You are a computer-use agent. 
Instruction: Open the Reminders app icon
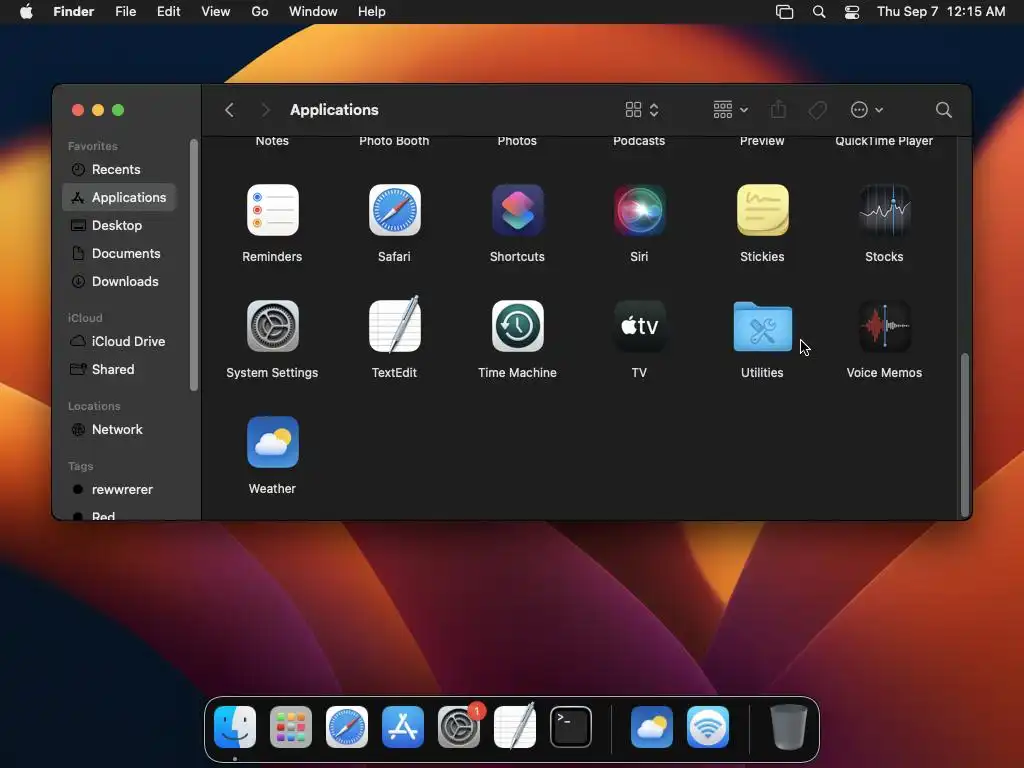[272, 210]
